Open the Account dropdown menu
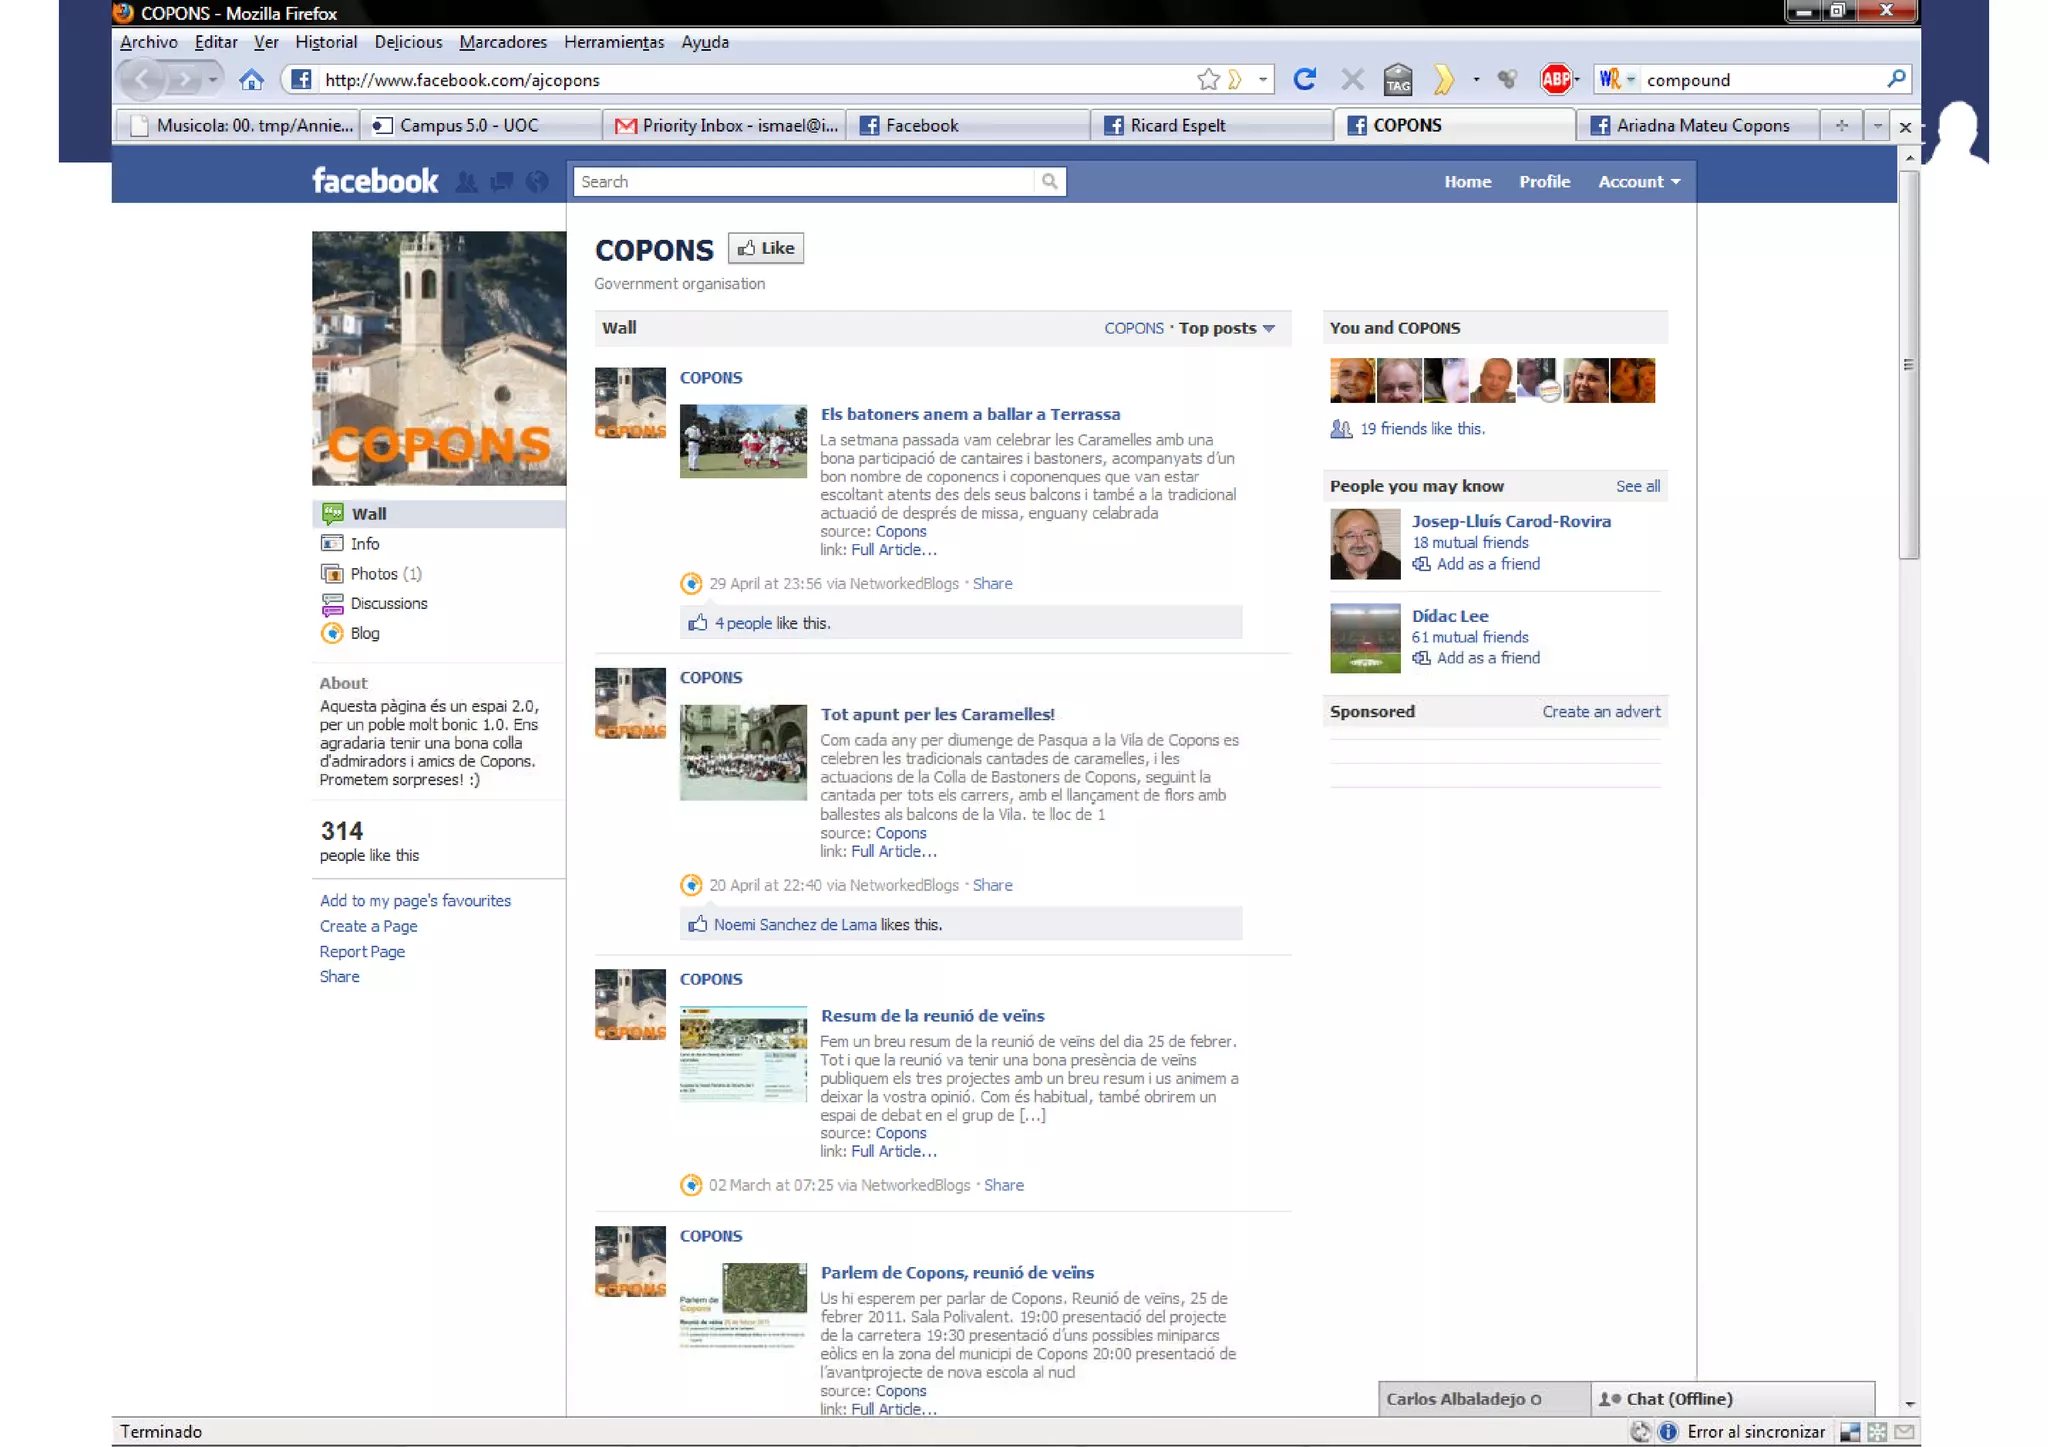This screenshot has width=2048, height=1447. click(1639, 181)
